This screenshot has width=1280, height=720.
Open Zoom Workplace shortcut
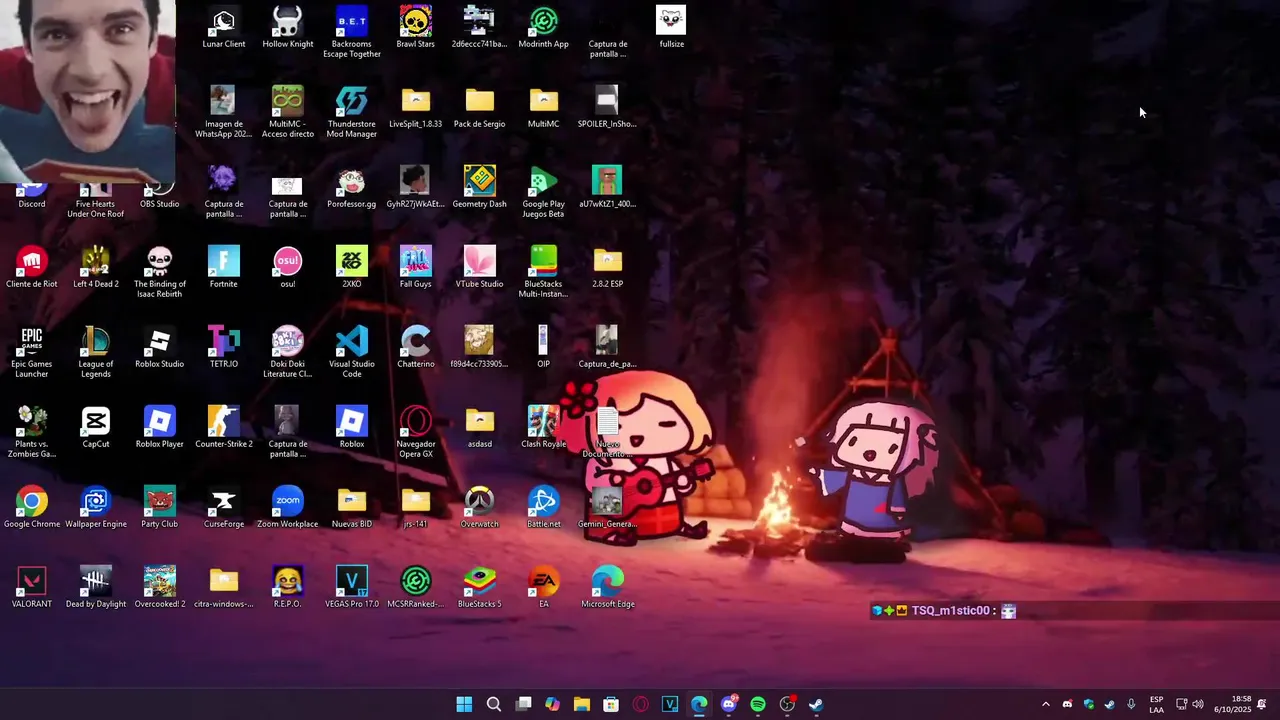pos(288,508)
